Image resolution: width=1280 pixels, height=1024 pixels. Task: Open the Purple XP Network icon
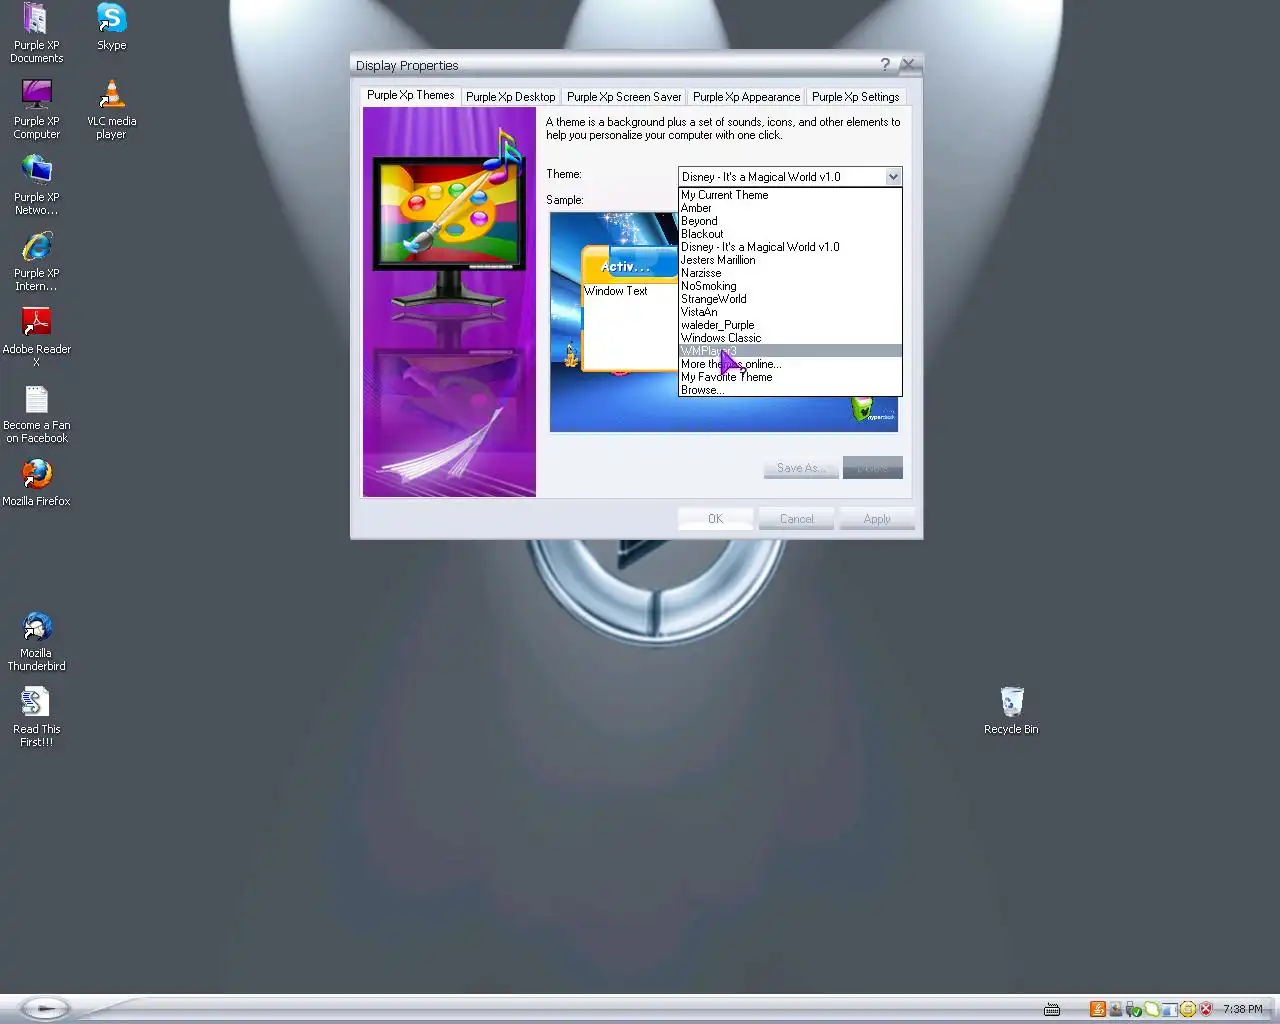(36, 184)
